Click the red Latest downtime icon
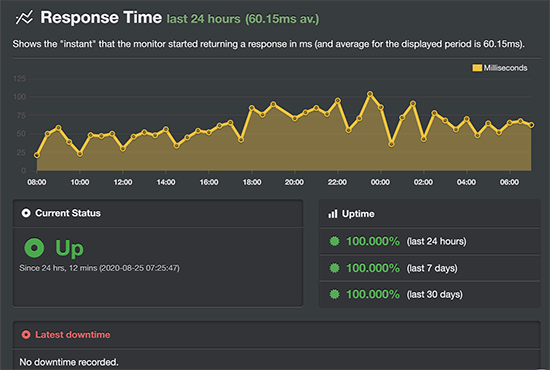 tap(26, 335)
